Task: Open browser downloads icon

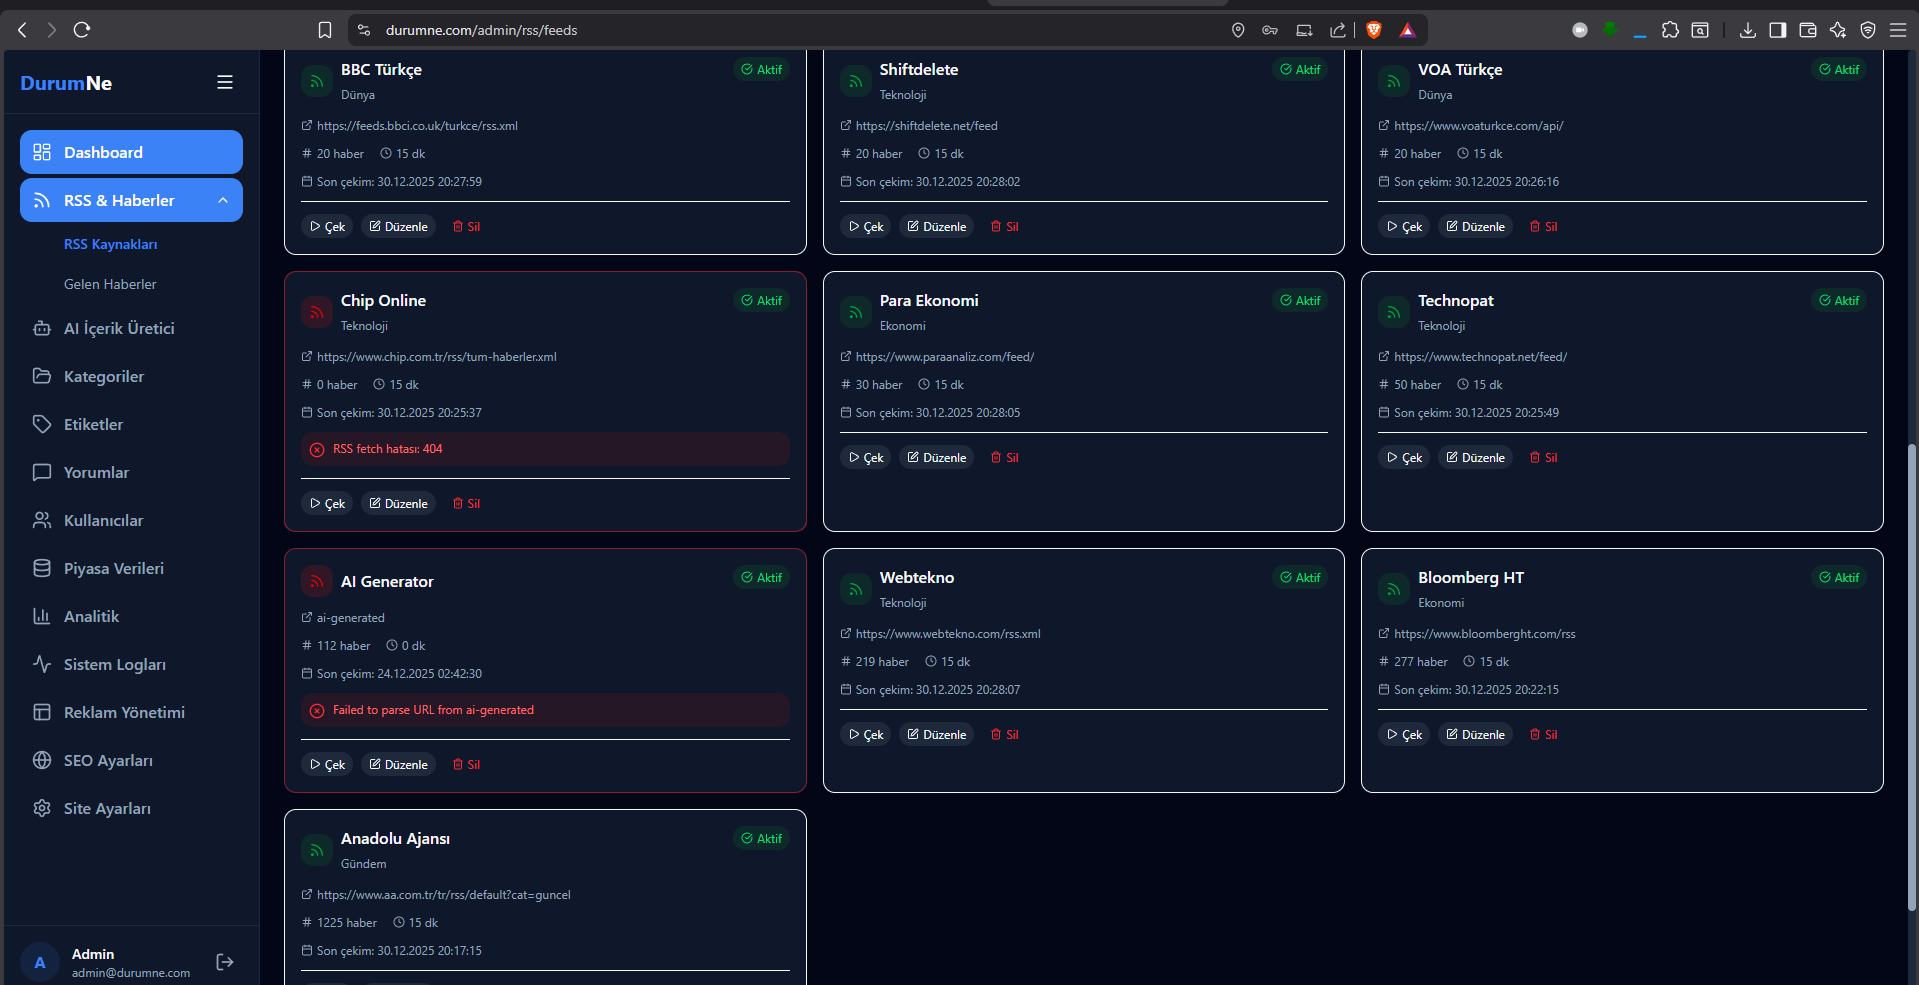Action: tap(1748, 30)
